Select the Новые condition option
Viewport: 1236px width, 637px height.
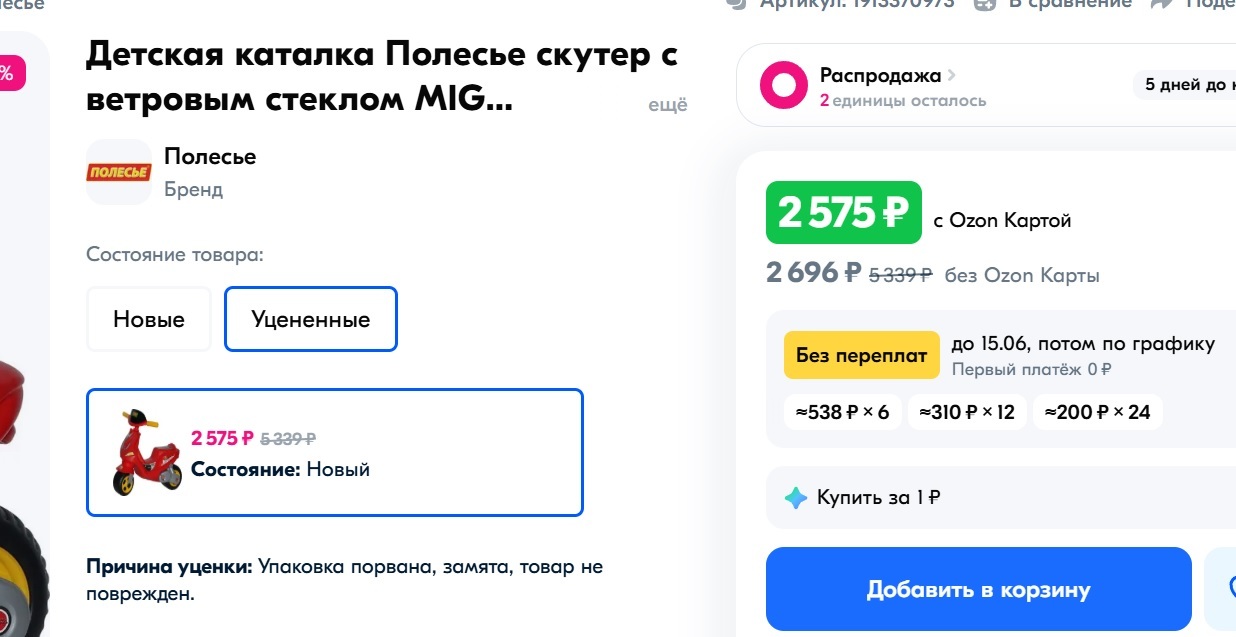tap(149, 319)
